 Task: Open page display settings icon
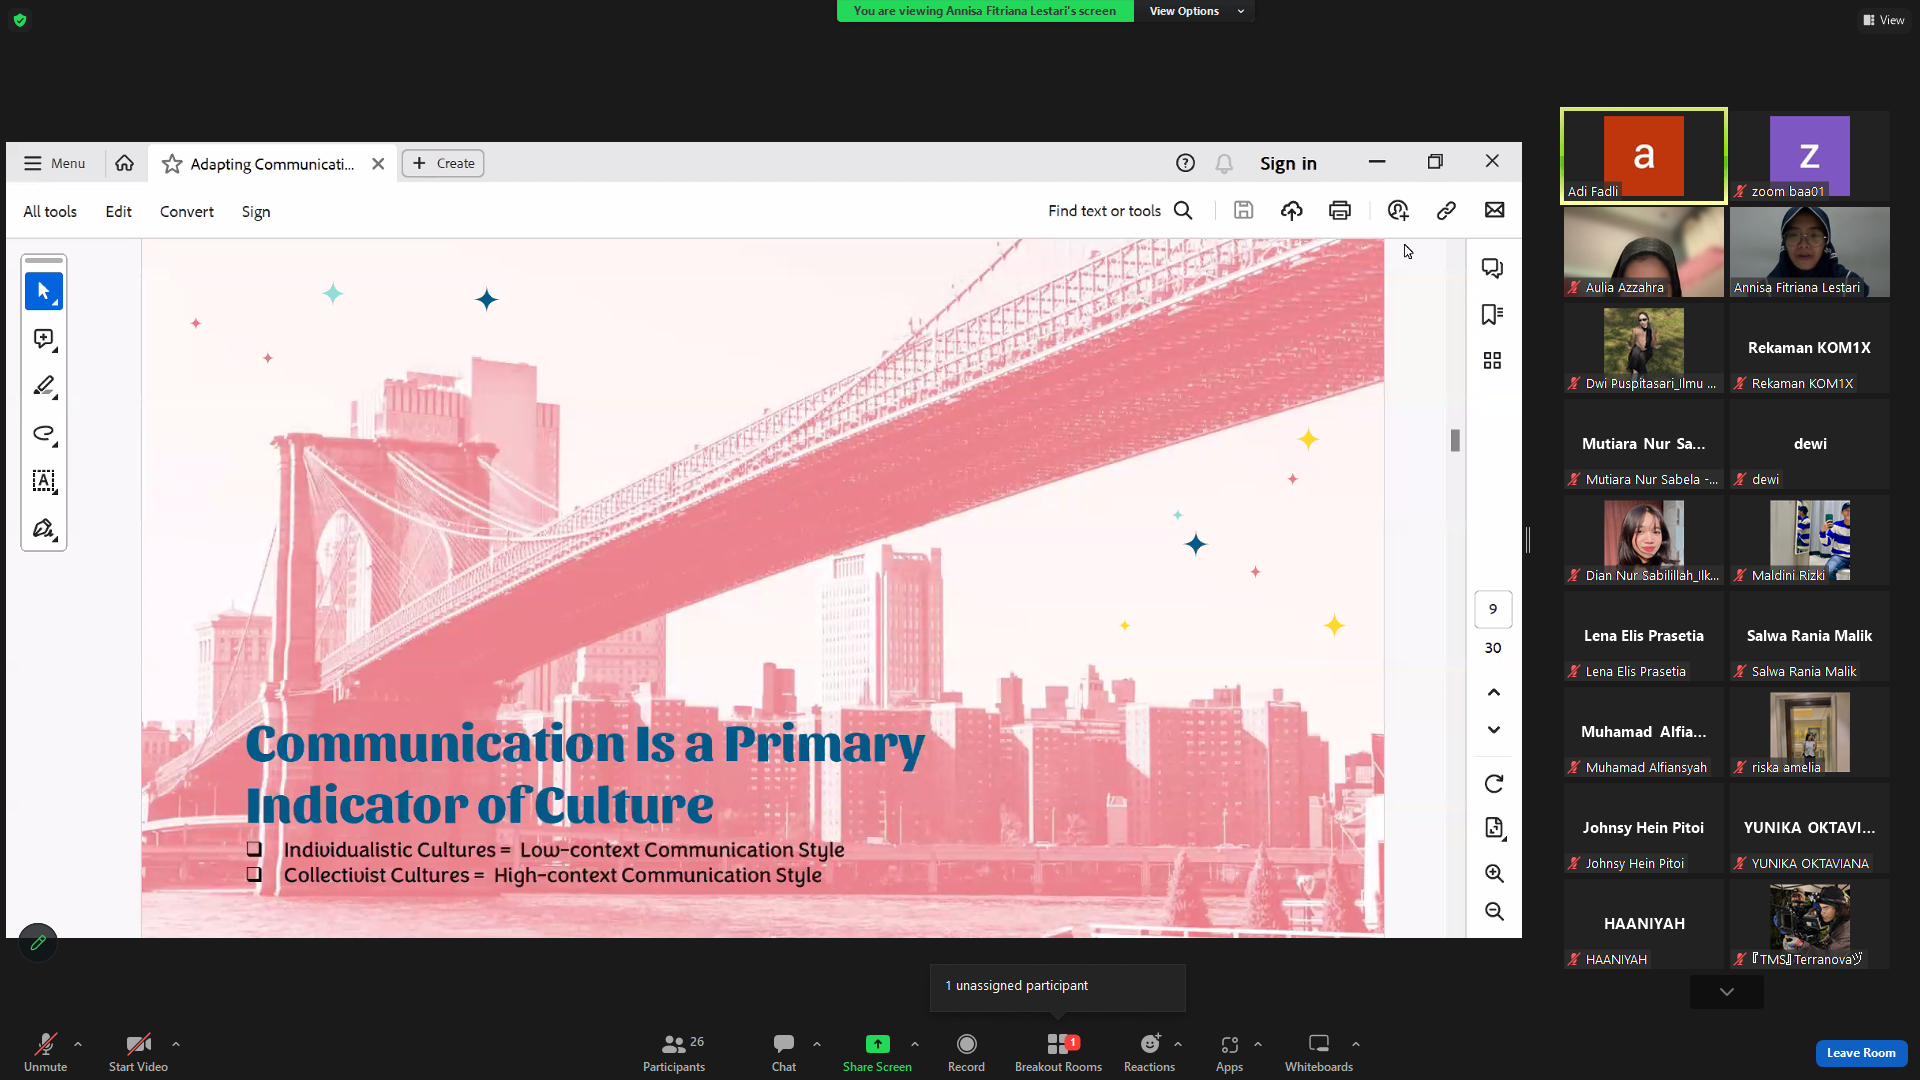1494,828
